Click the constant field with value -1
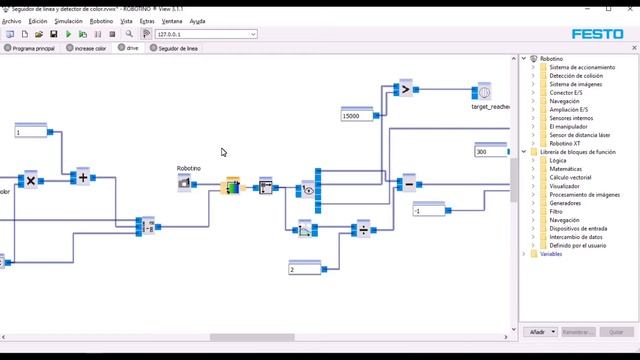This screenshot has height=360, width=640. (x=429, y=211)
